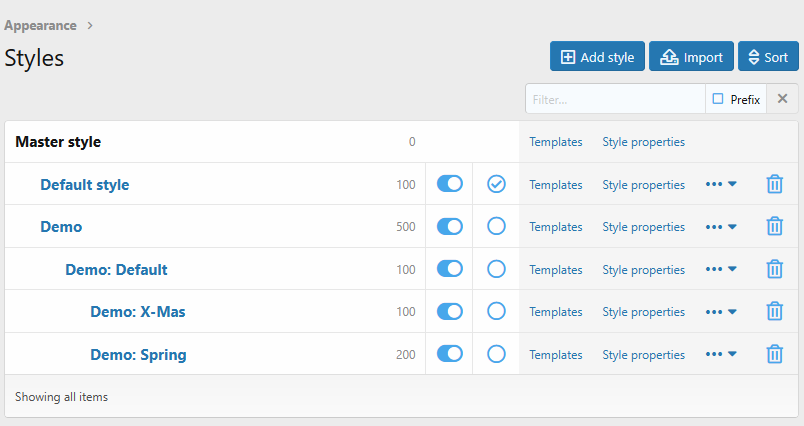Open the more options dropdown for Demo: Spring
804x426 pixels.
pos(721,354)
